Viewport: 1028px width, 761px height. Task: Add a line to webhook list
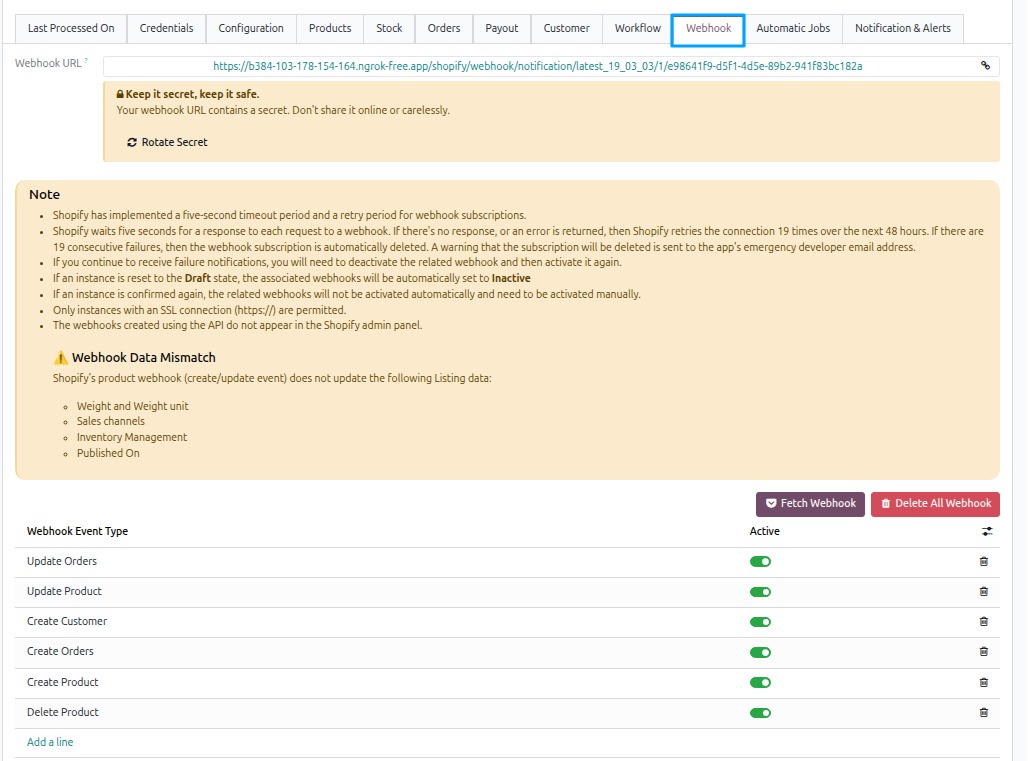point(50,742)
